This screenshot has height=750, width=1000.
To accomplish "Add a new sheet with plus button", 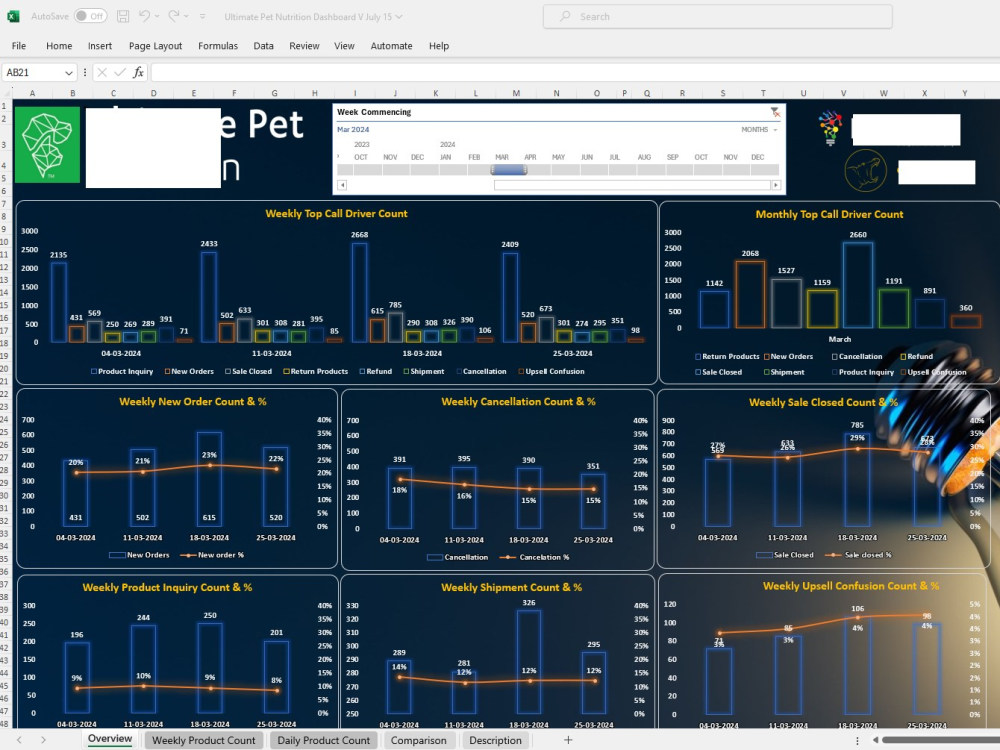I will 568,740.
